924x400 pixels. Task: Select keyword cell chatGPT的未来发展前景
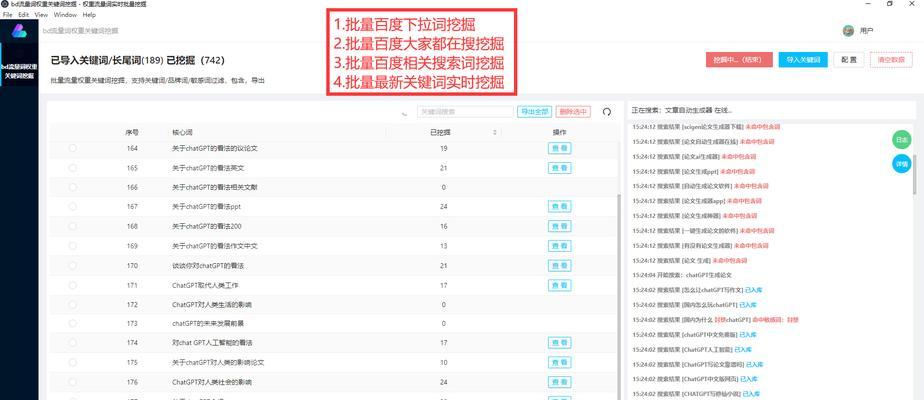point(207,323)
